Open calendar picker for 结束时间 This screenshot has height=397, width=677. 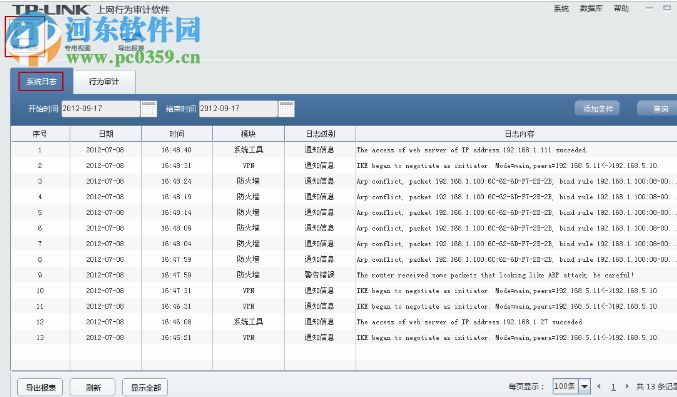(x=286, y=108)
